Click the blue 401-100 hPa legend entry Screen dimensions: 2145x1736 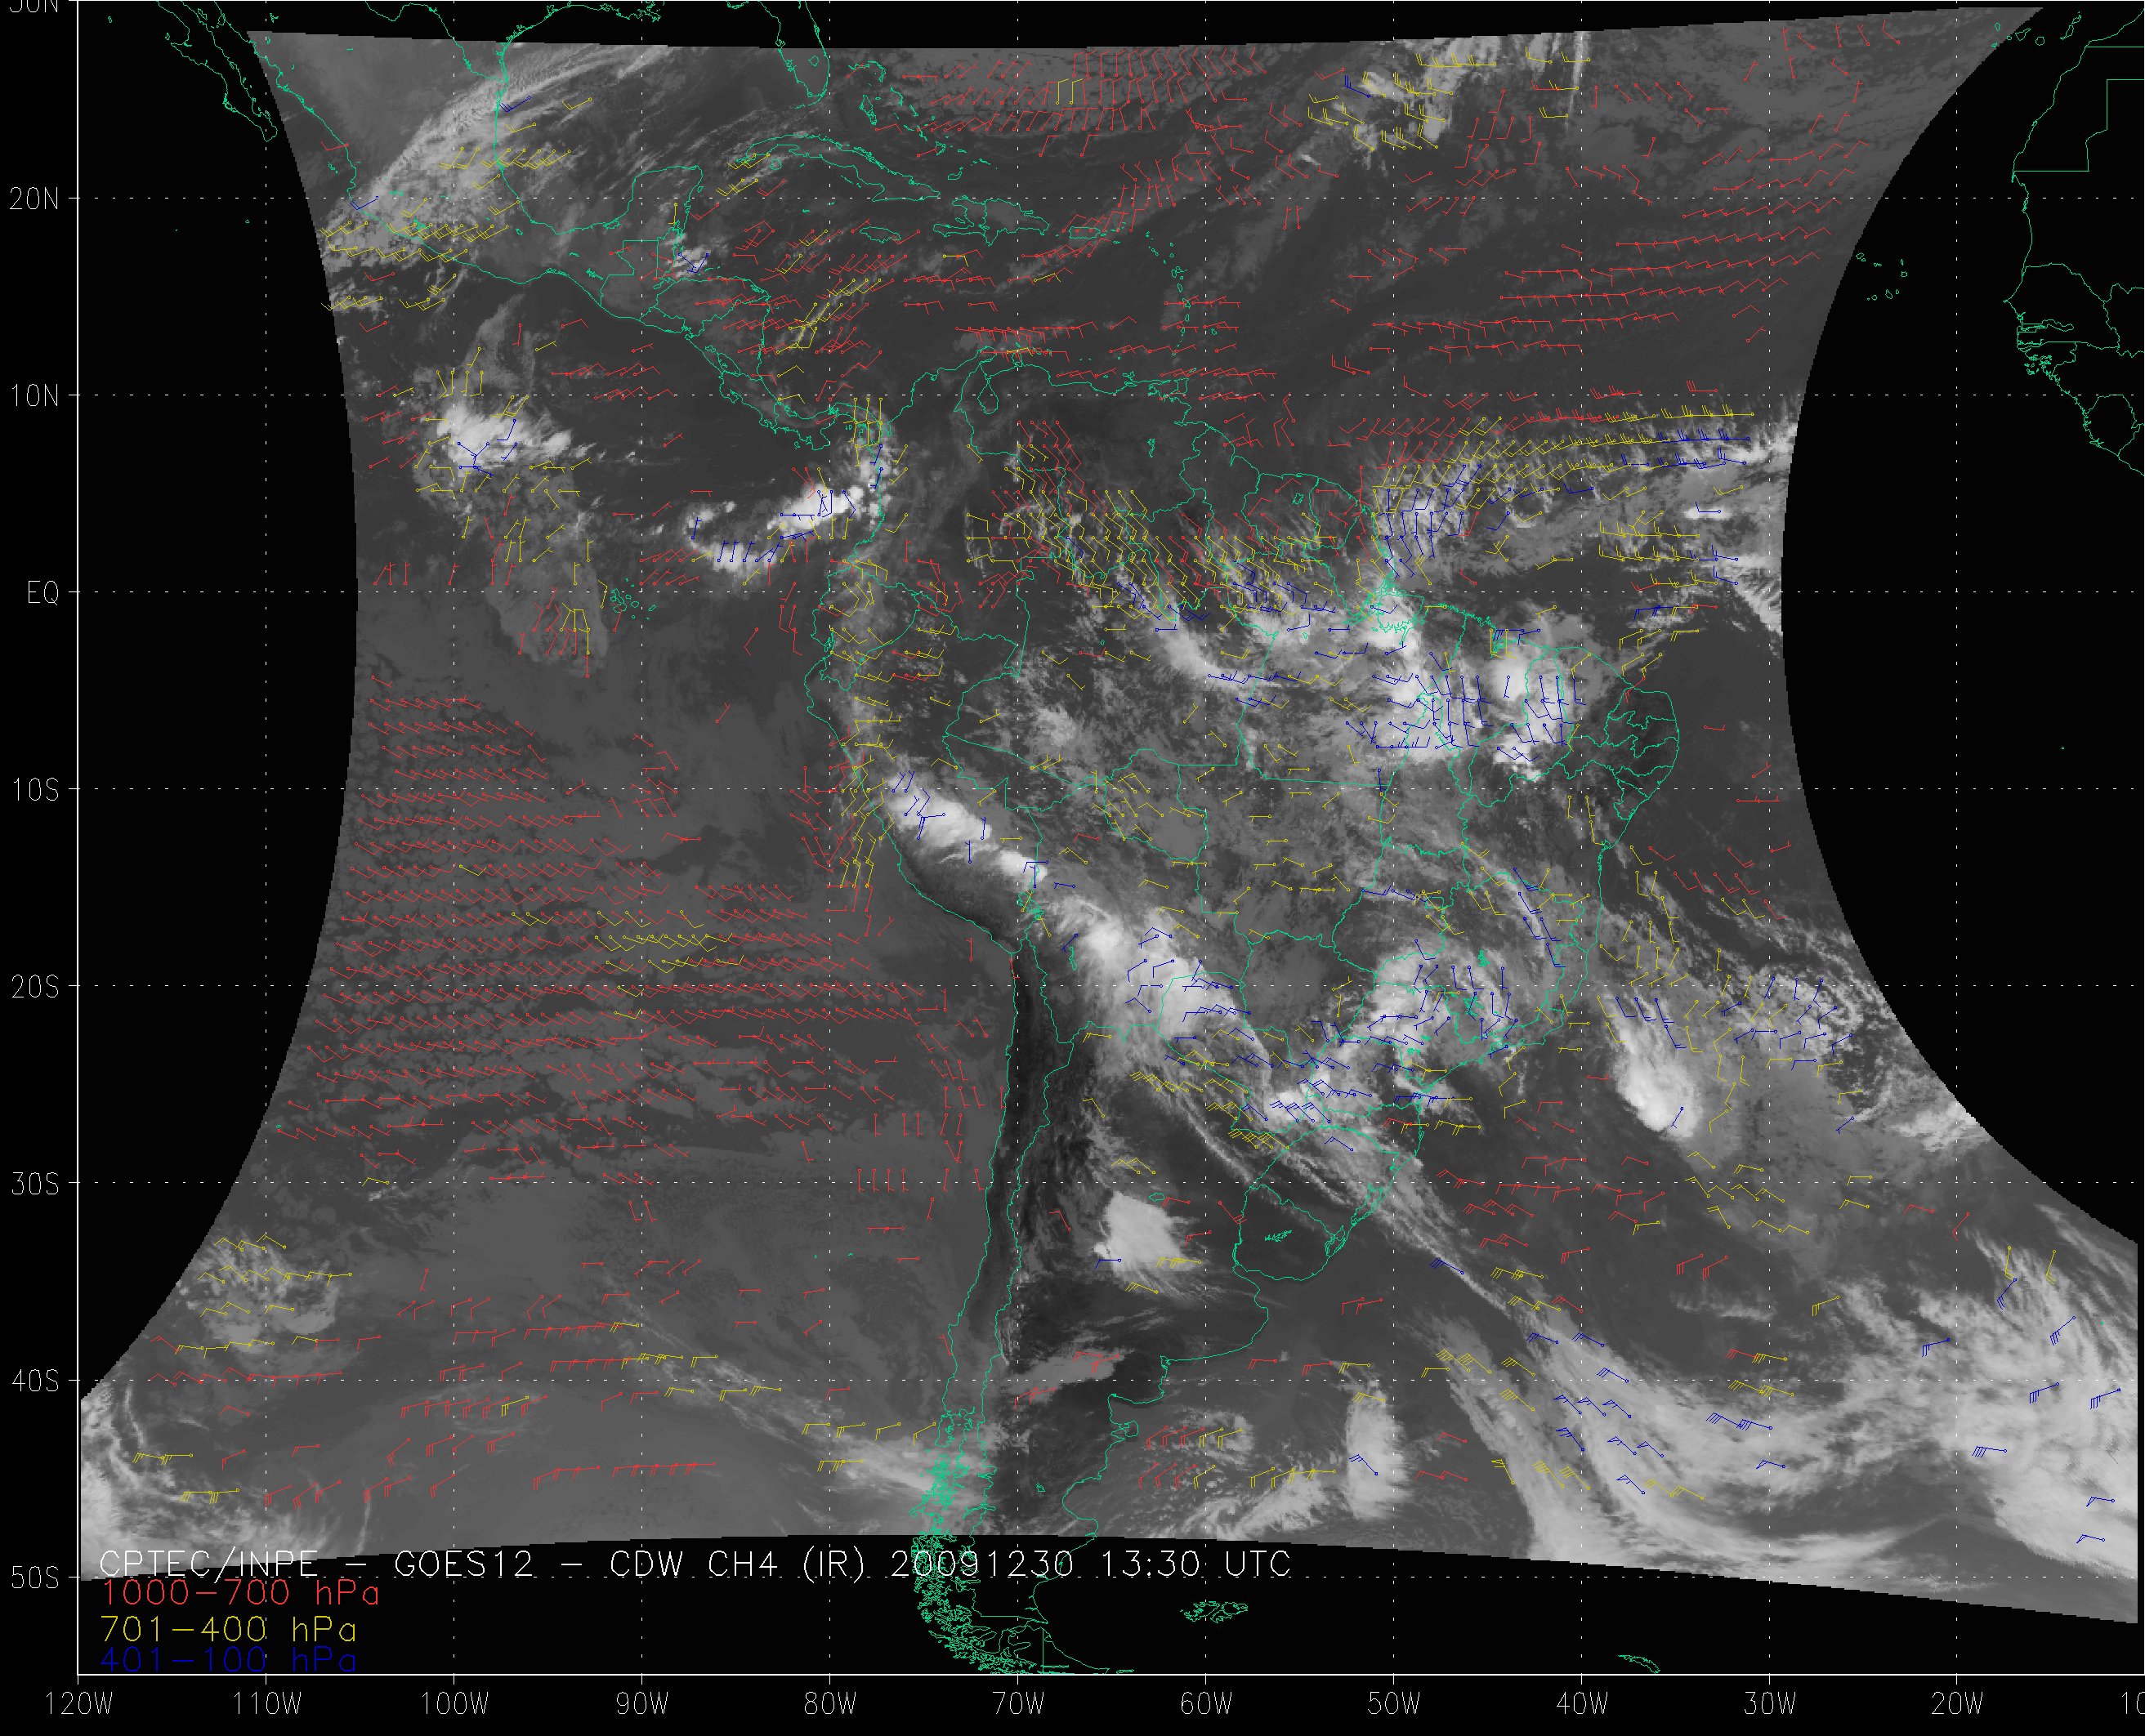[x=229, y=1661]
